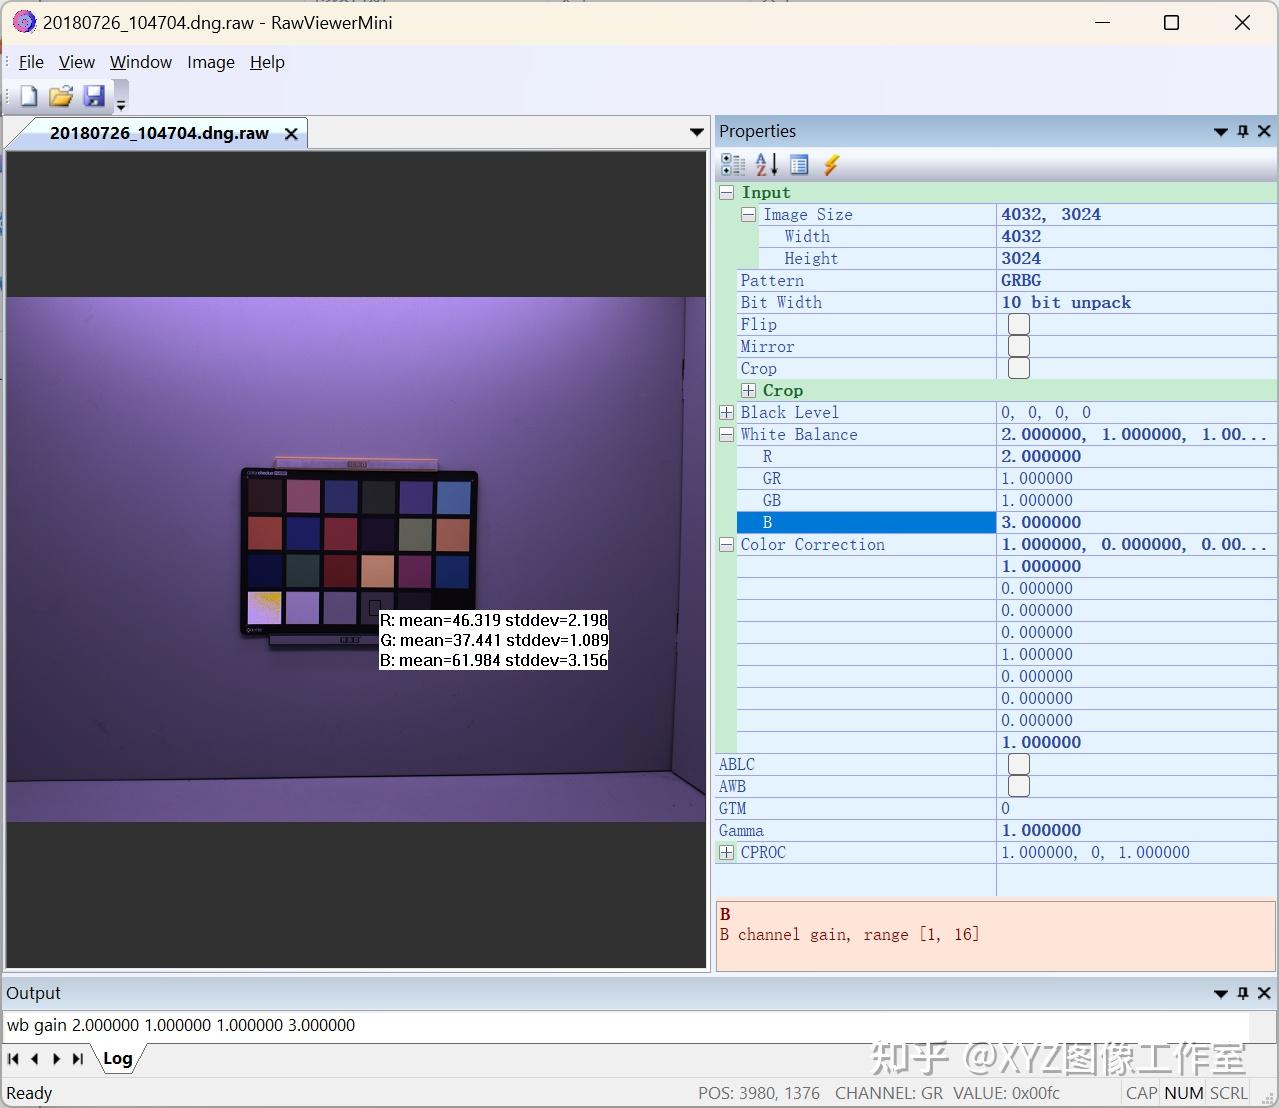Switch to the Log tab
This screenshot has height=1108, width=1279.
pos(118,1058)
